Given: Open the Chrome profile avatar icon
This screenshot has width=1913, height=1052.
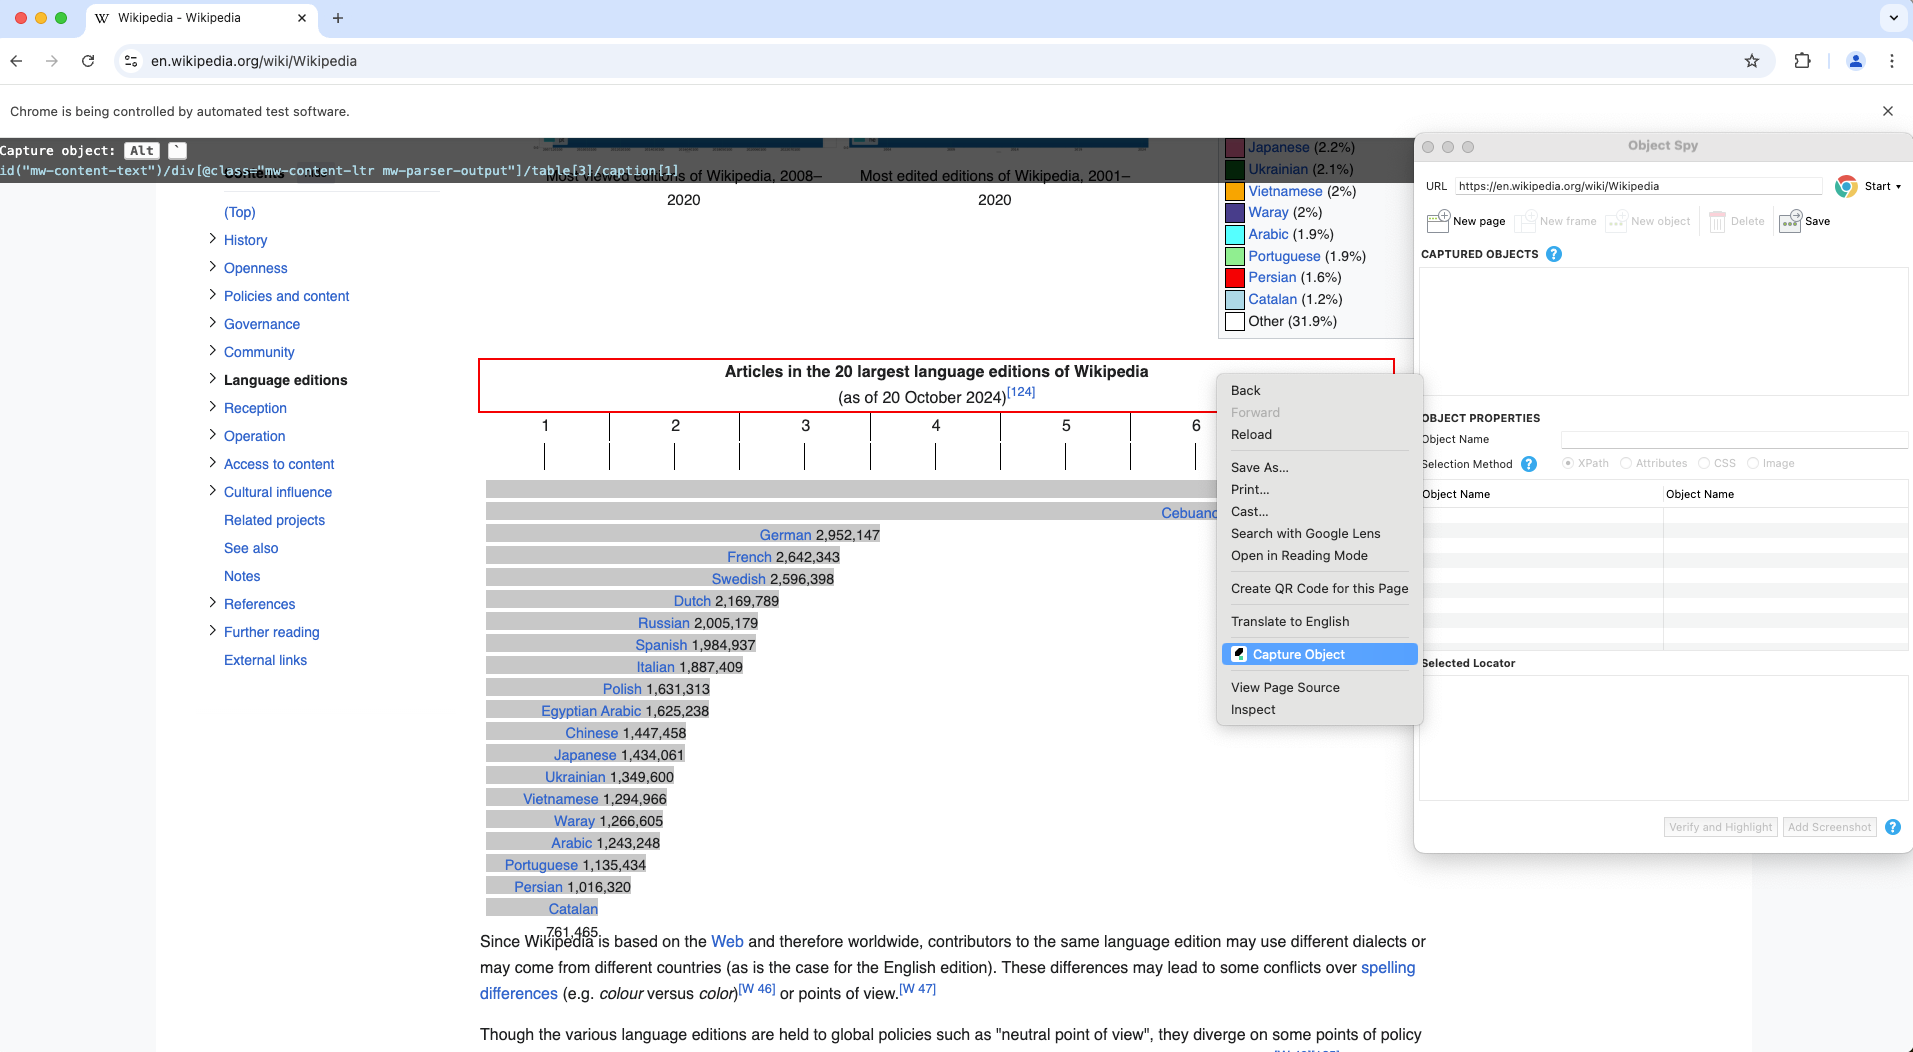Looking at the screenshot, I should click(x=1855, y=61).
